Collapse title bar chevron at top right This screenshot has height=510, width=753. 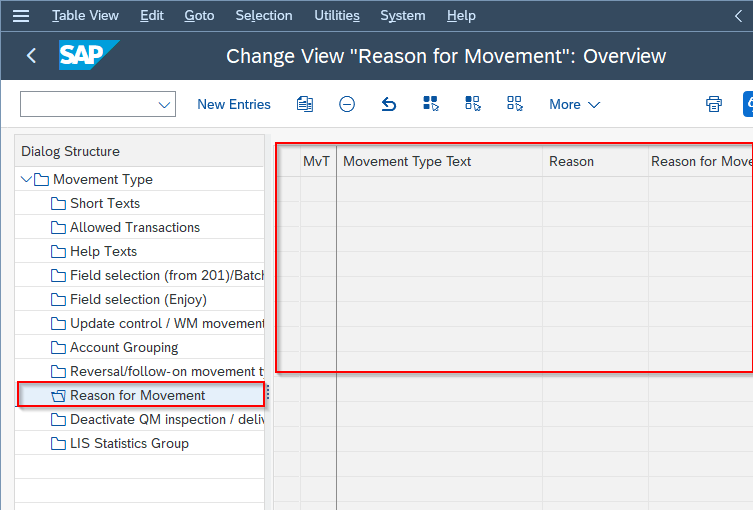click(739, 16)
